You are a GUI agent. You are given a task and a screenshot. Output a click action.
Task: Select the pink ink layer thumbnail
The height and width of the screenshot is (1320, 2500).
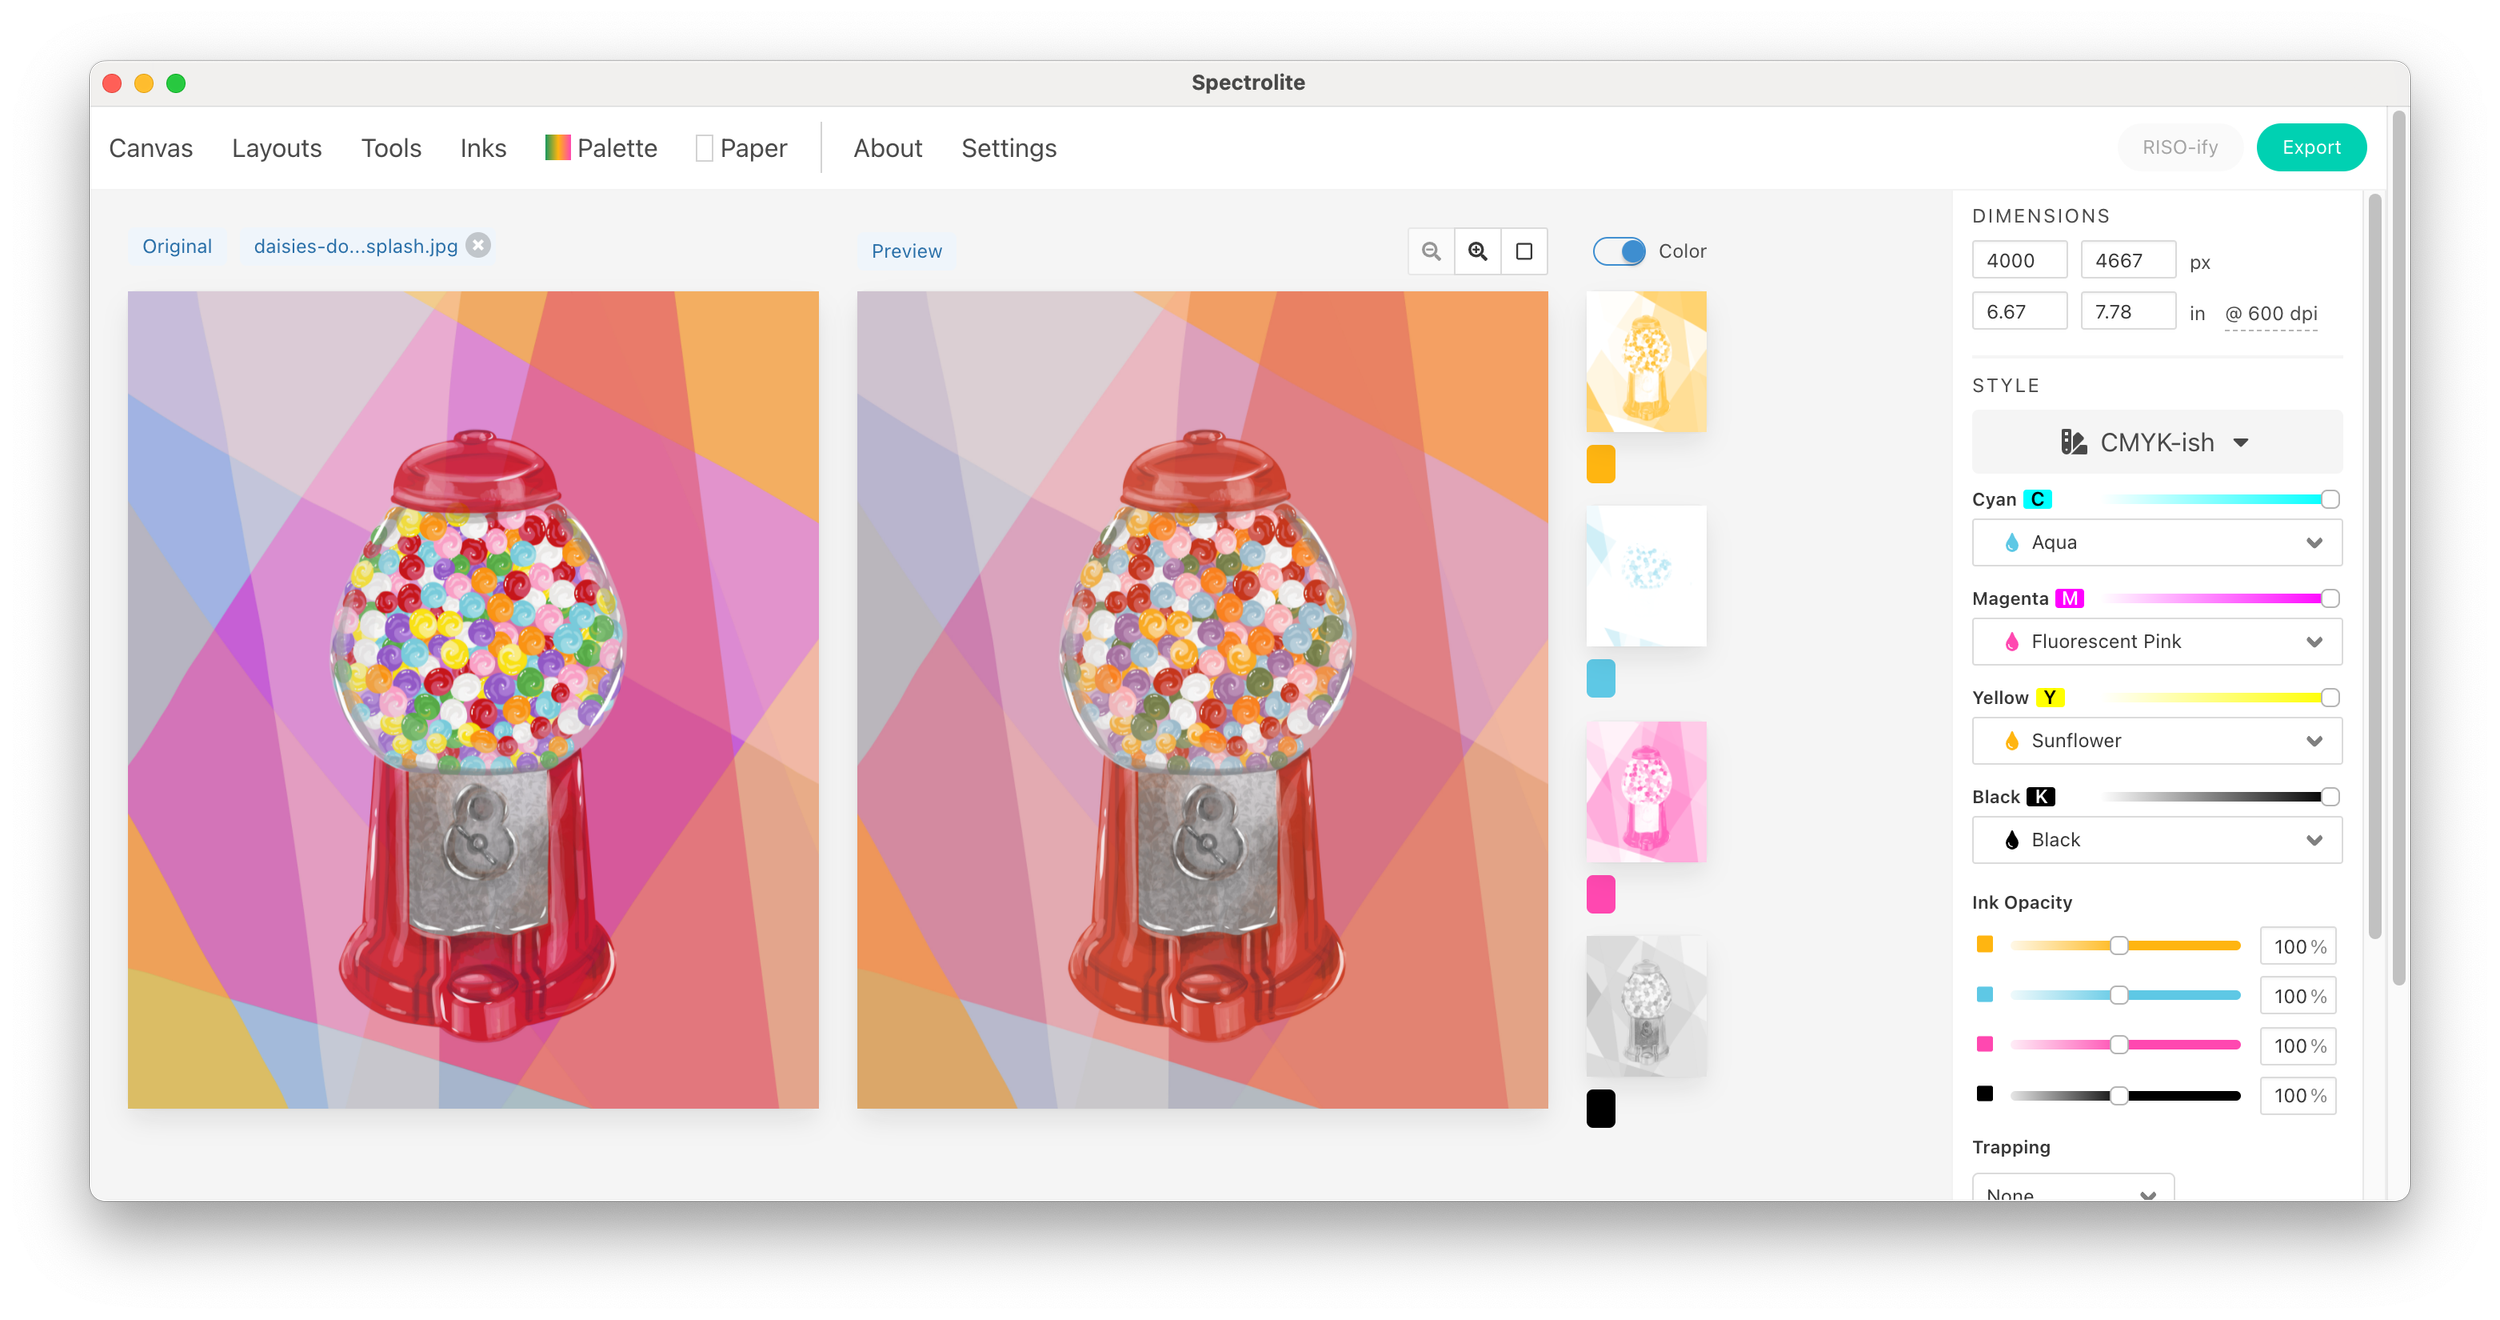pos(1647,792)
